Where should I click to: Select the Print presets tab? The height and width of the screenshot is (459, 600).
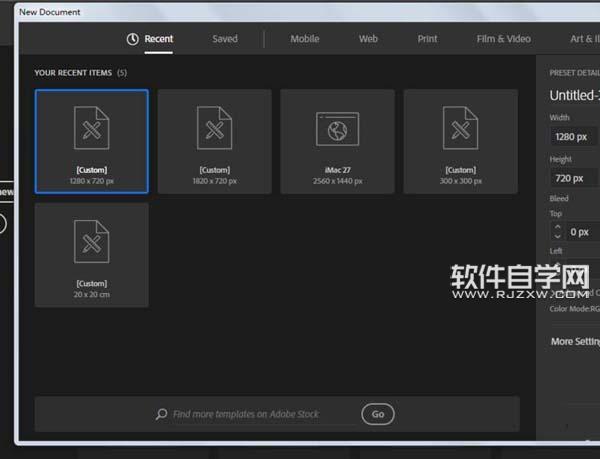pos(427,39)
